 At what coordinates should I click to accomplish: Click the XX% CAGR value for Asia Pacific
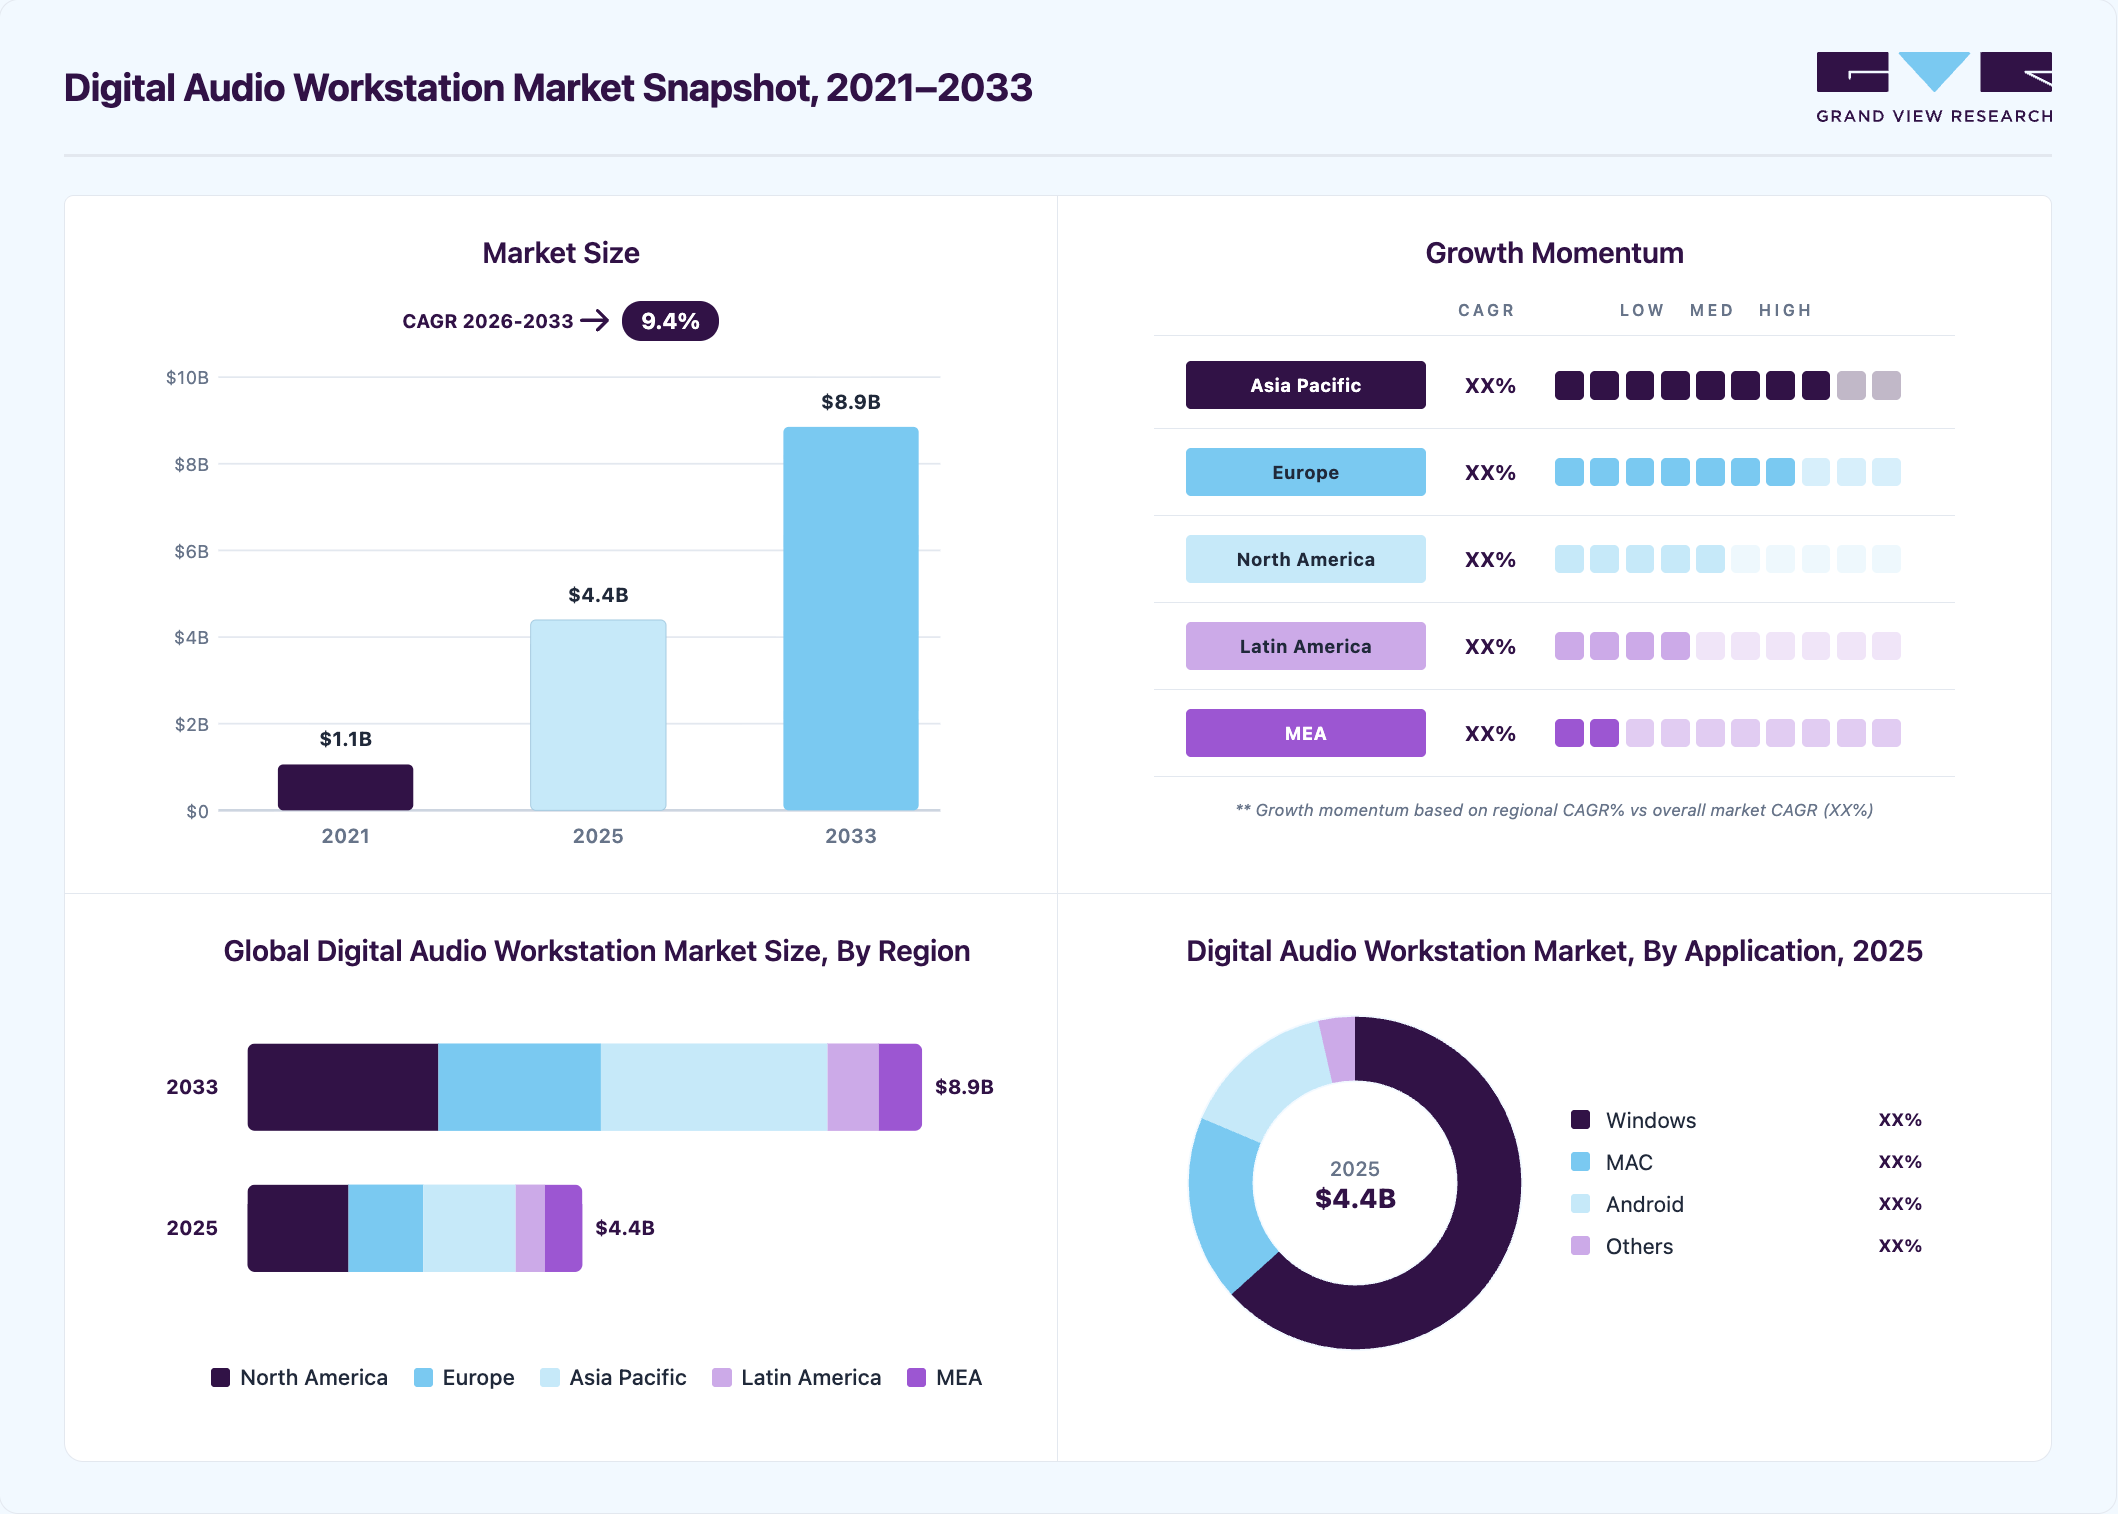click(x=1490, y=386)
